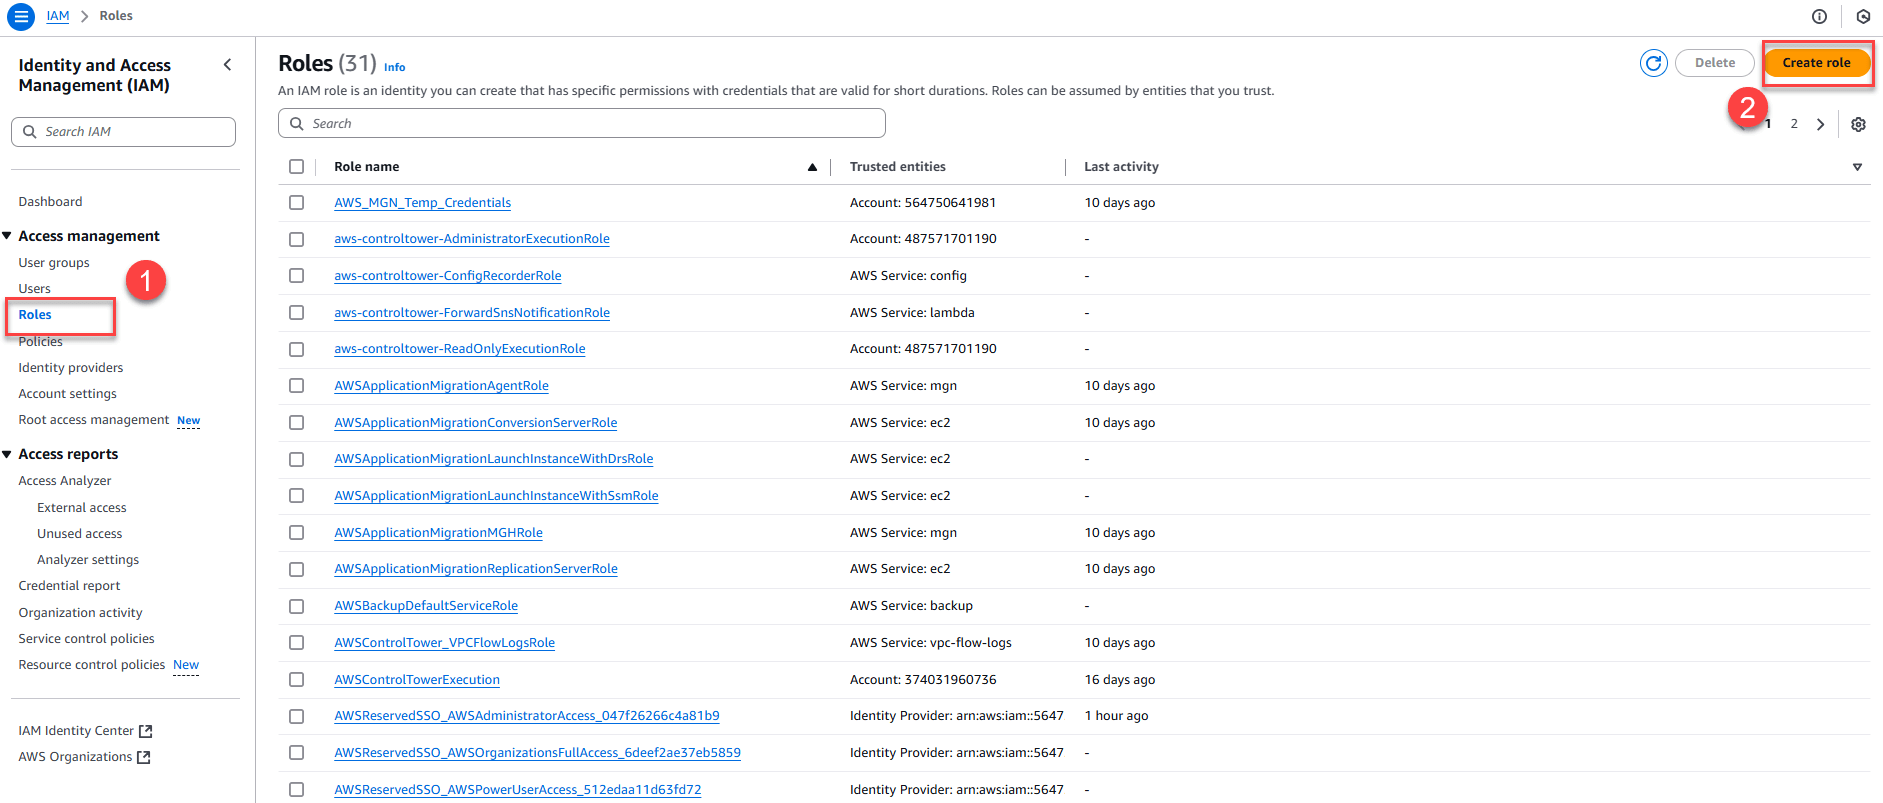Click the info circle icon in header
Viewport: 1883px width, 803px height.
tap(1819, 16)
